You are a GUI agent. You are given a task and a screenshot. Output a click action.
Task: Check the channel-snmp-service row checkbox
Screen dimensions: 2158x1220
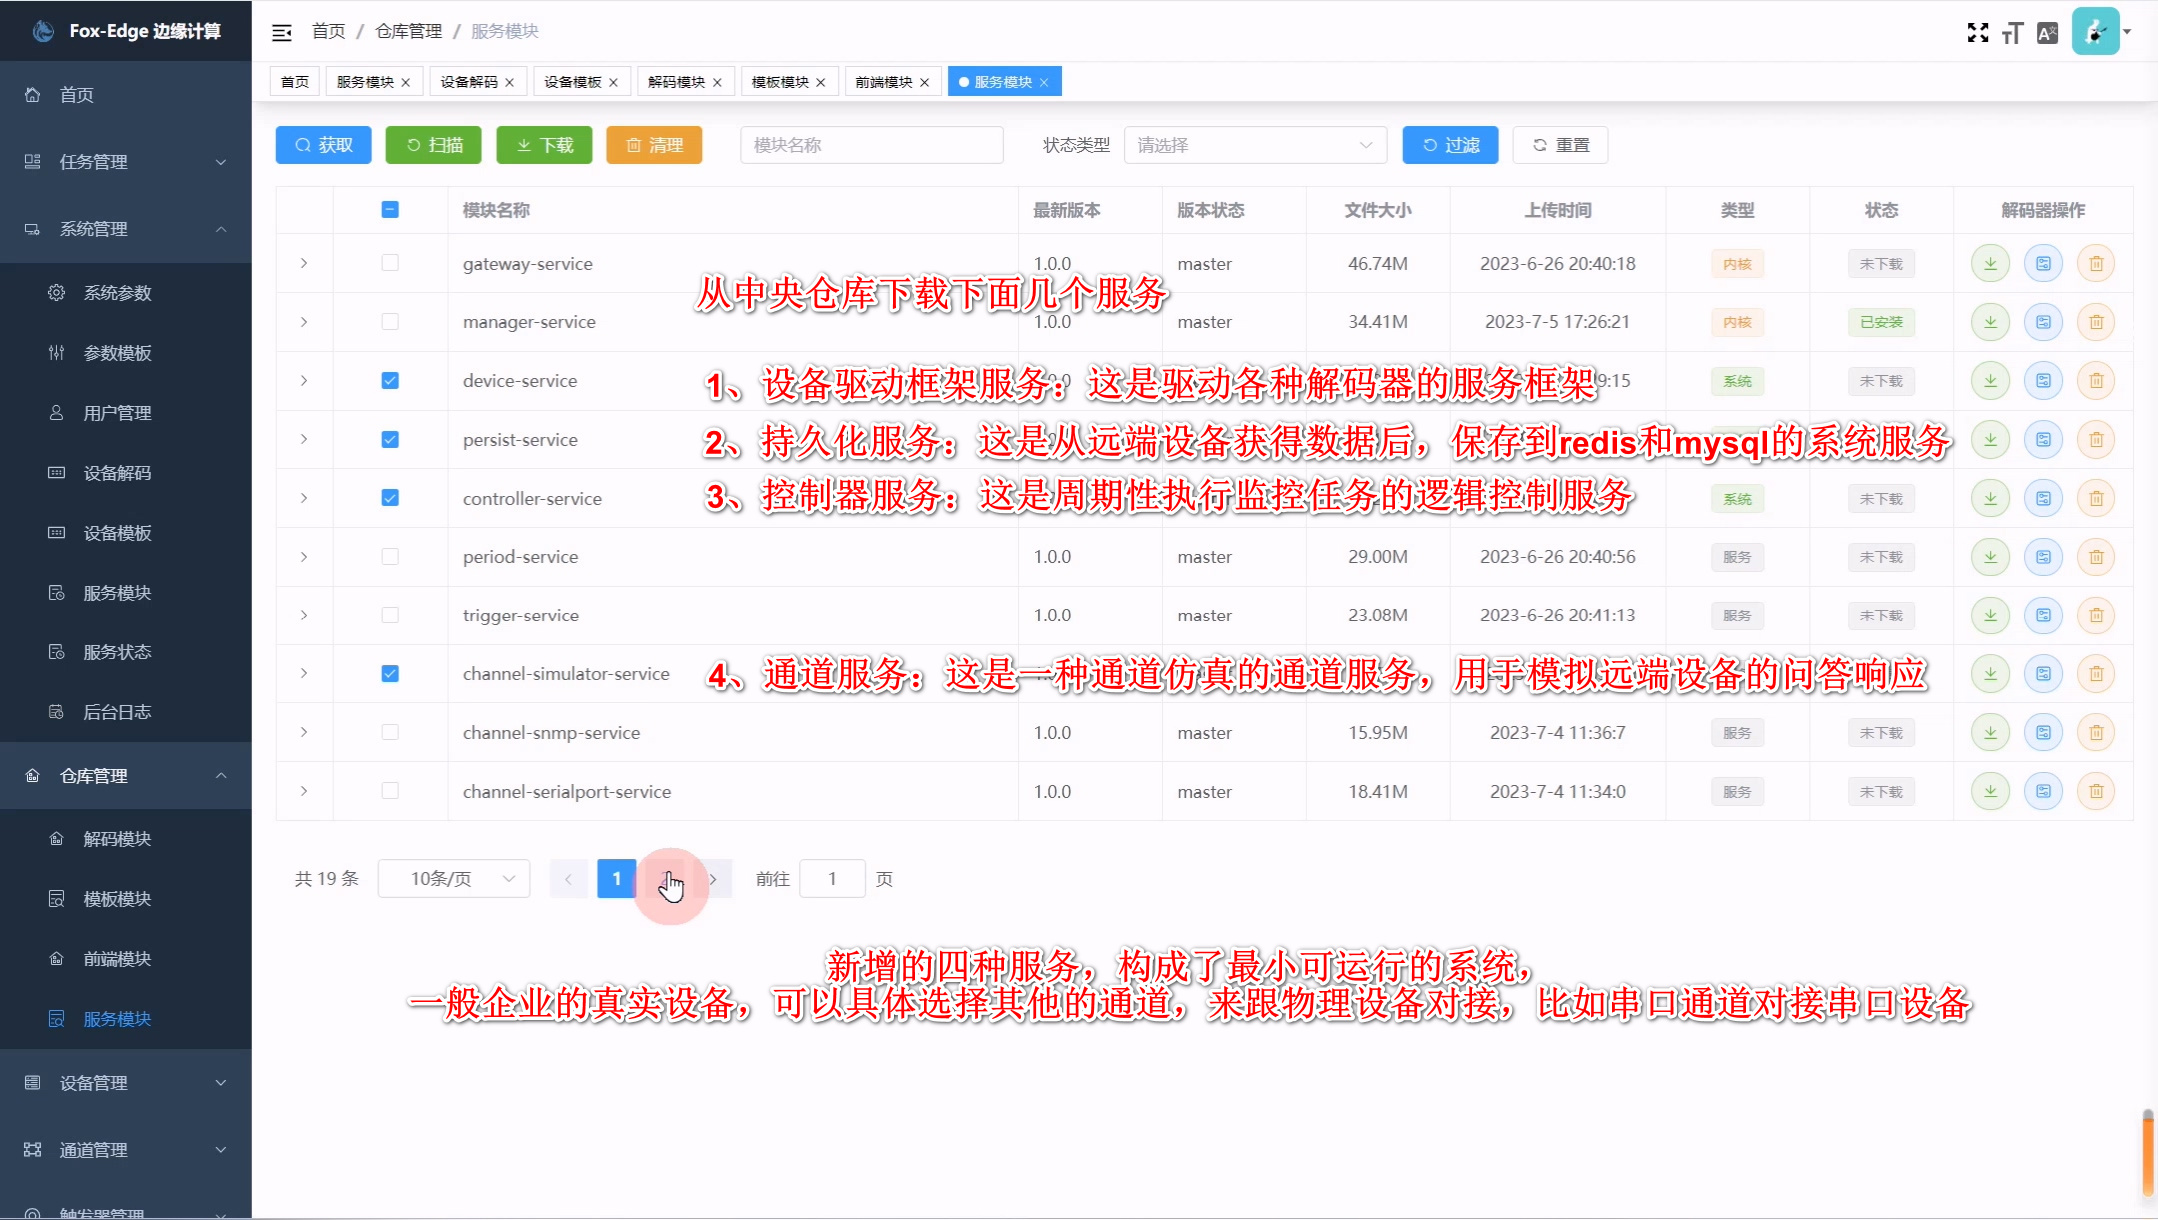390,733
